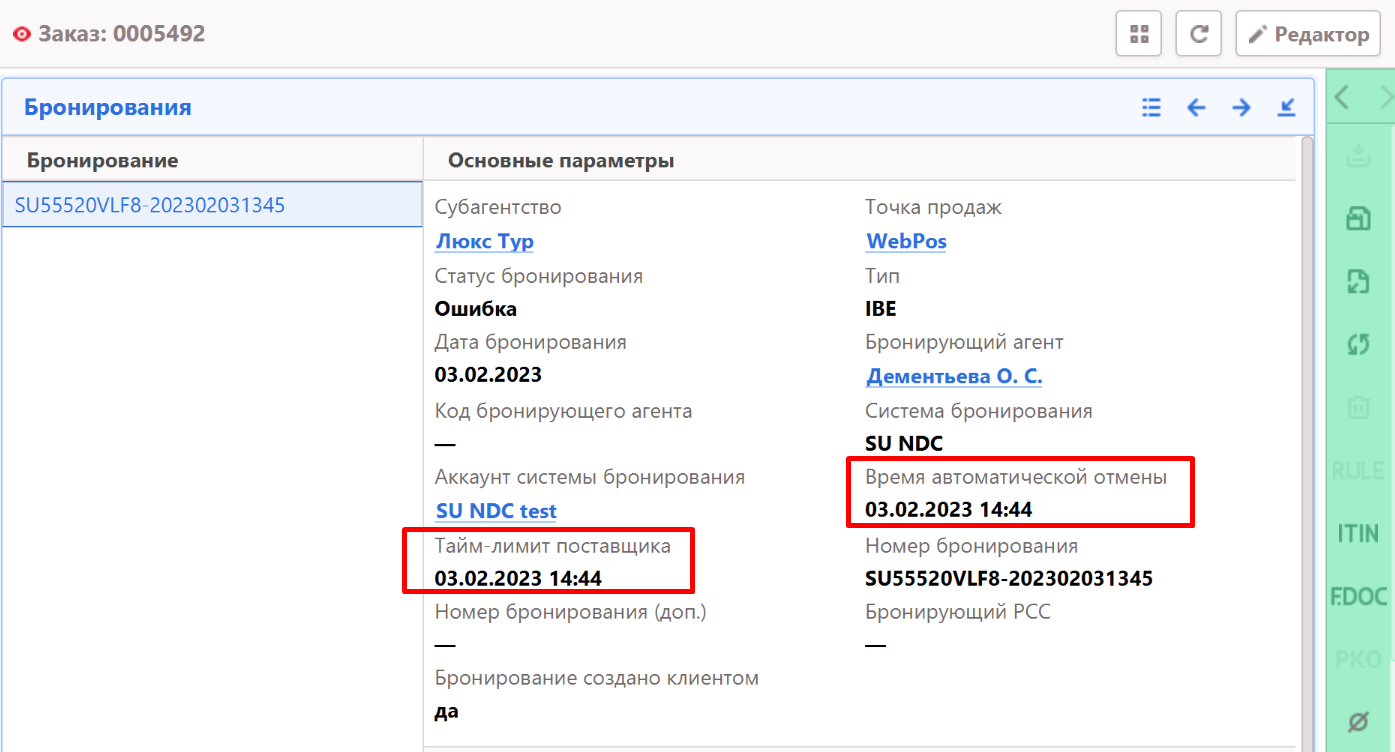Click the ITIN button in sidebar
The height and width of the screenshot is (752, 1395).
pos(1358,534)
